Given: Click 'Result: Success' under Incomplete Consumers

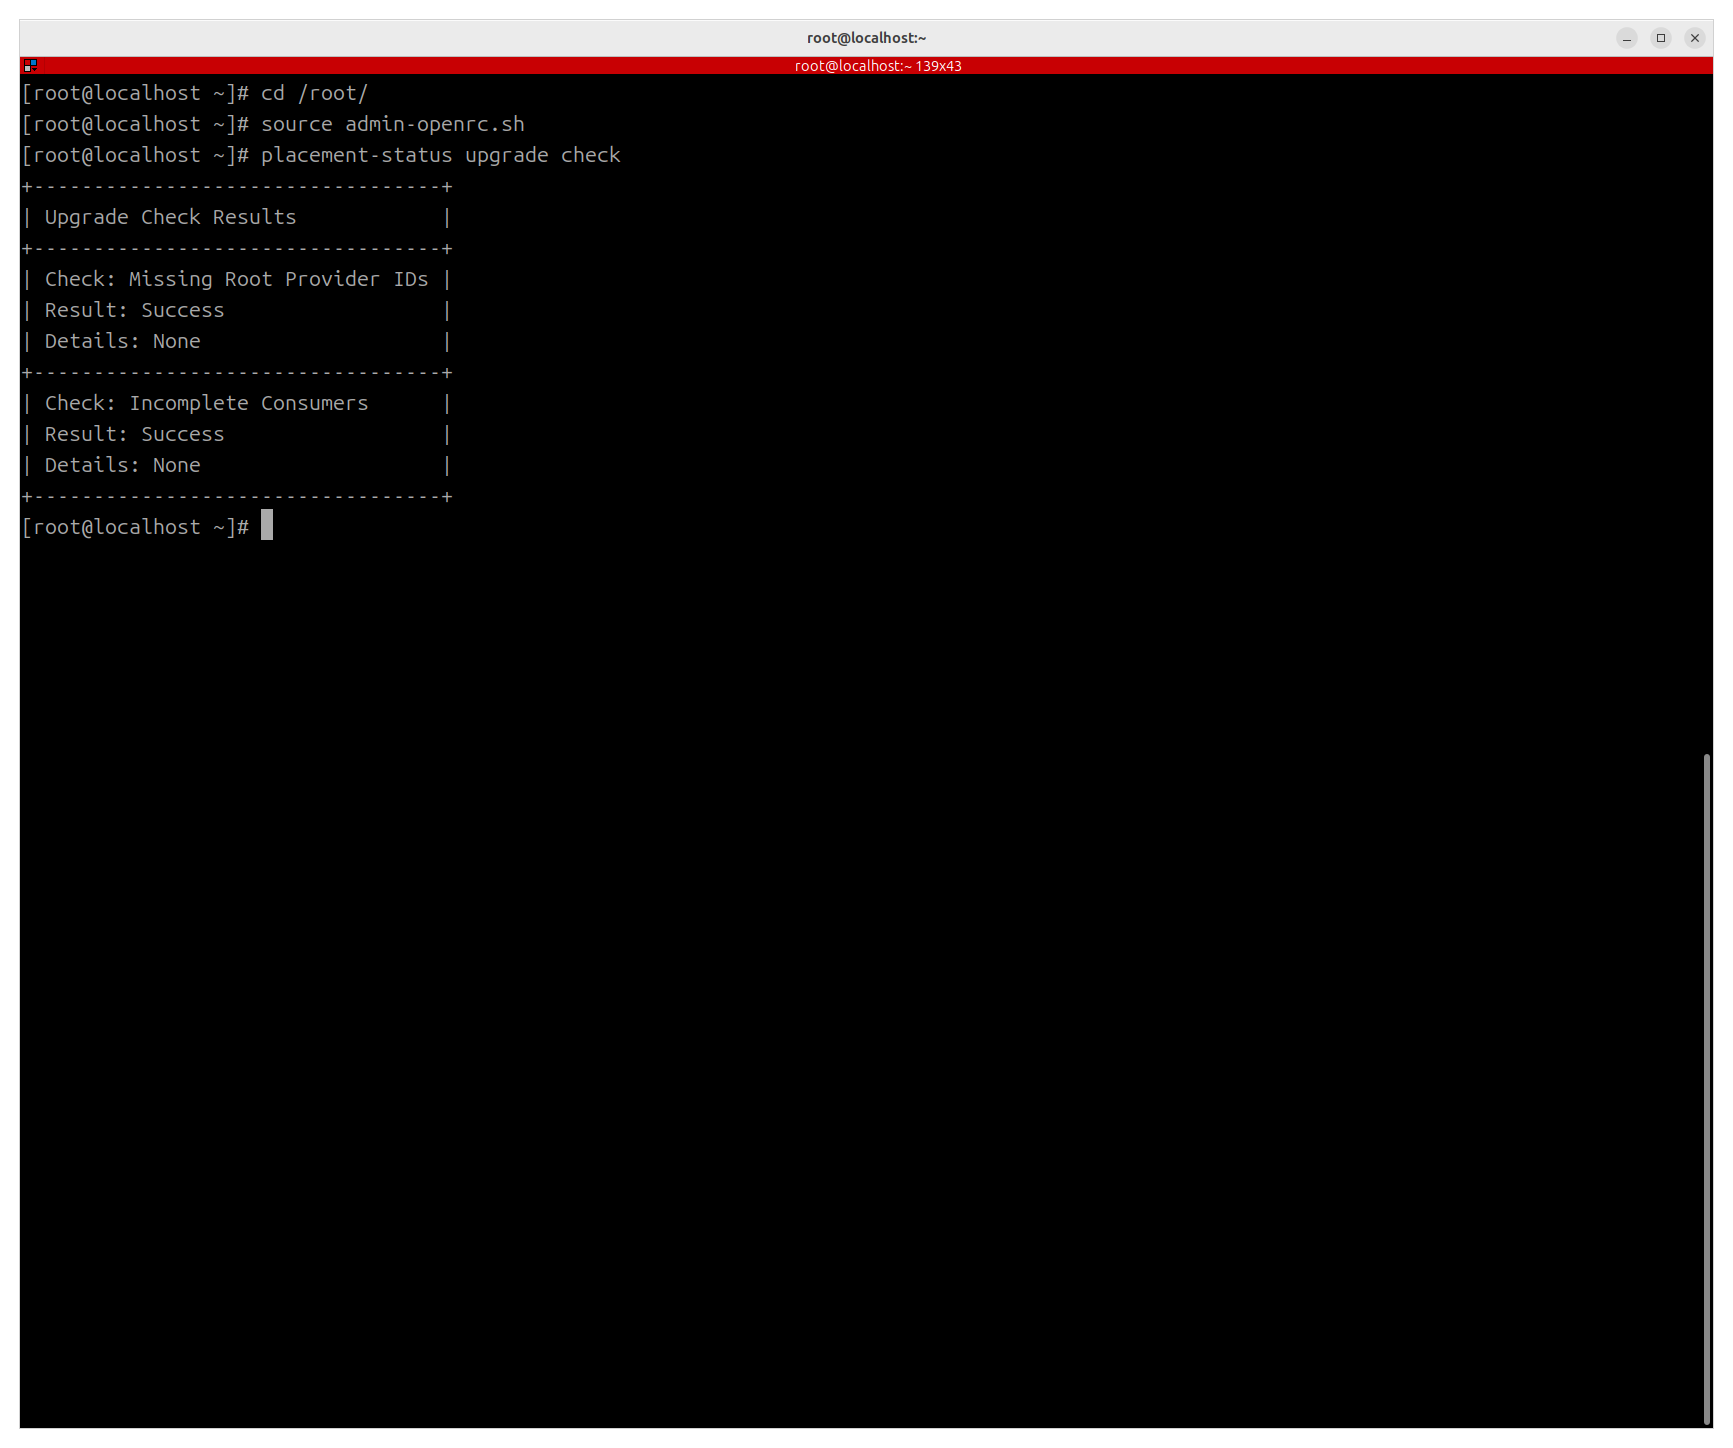Looking at the screenshot, I should click(134, 434).
